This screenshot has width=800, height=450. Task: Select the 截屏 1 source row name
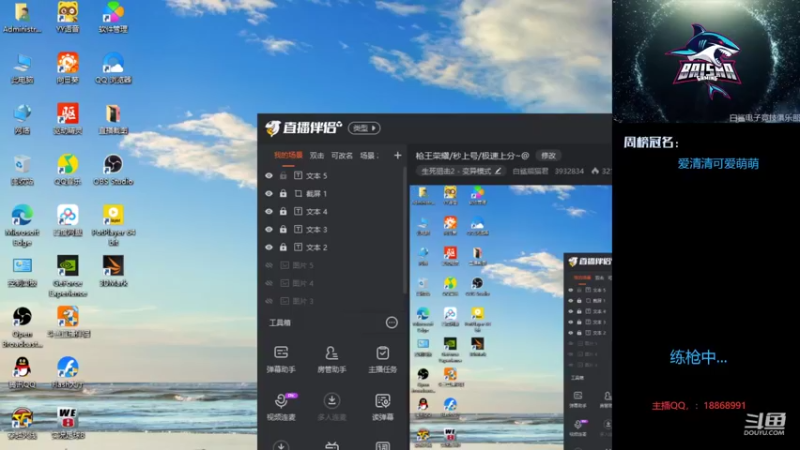316,193
